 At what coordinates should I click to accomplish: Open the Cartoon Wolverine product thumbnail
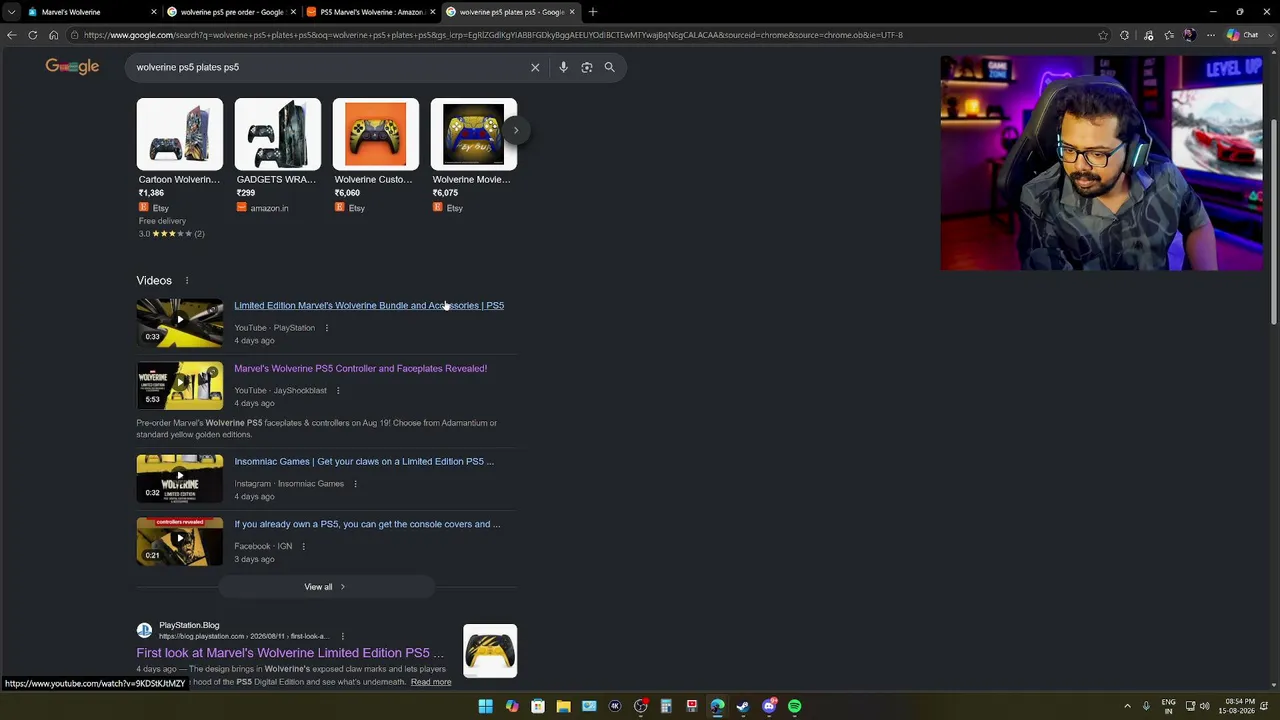180,134
